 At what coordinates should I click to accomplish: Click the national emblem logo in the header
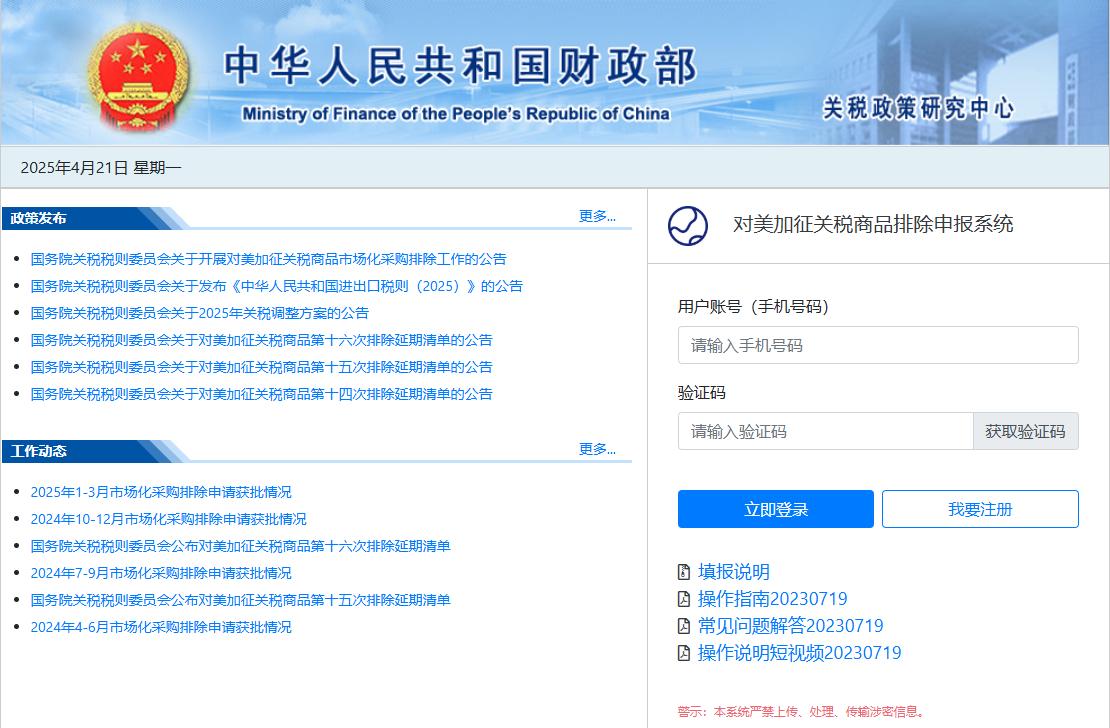[x=138, y=77]
